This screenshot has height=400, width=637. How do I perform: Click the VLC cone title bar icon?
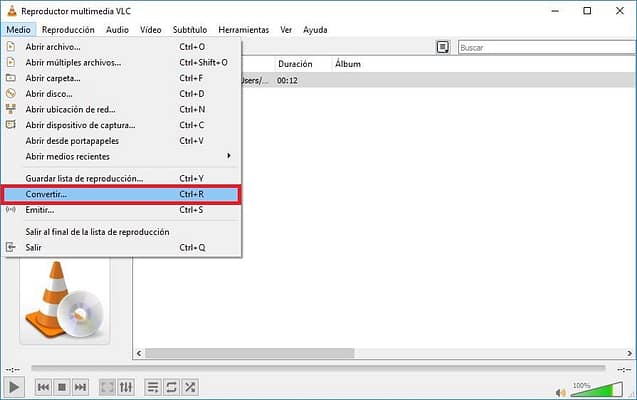(x=12, y=11)
